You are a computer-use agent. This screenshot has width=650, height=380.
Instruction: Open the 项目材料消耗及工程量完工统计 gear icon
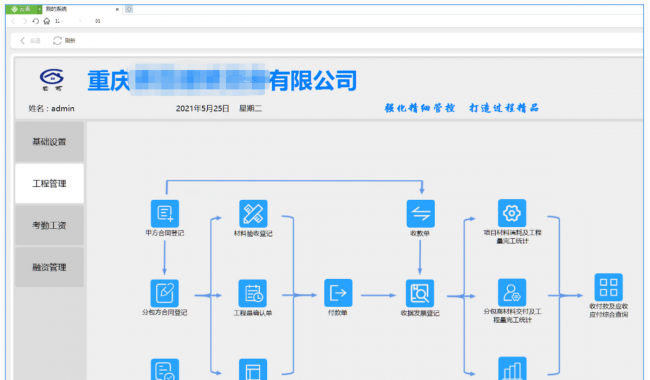512,213
